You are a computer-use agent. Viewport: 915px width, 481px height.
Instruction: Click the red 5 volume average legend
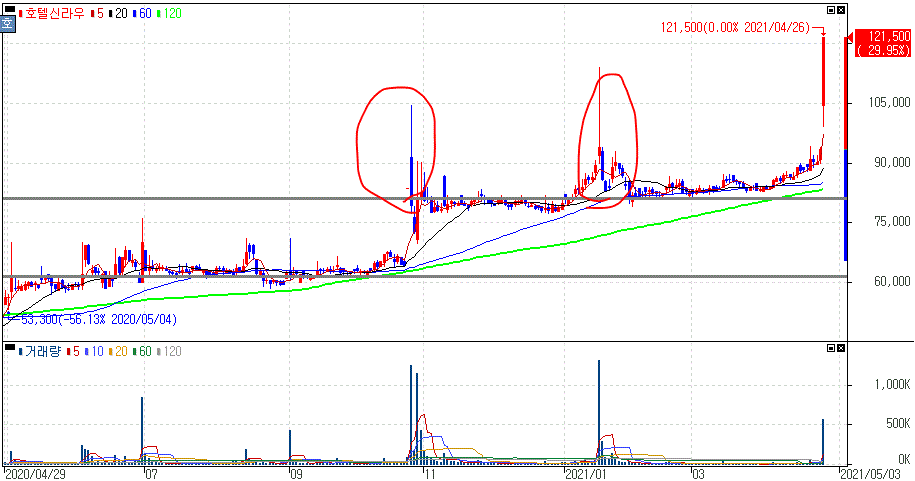tap(73, 351)
